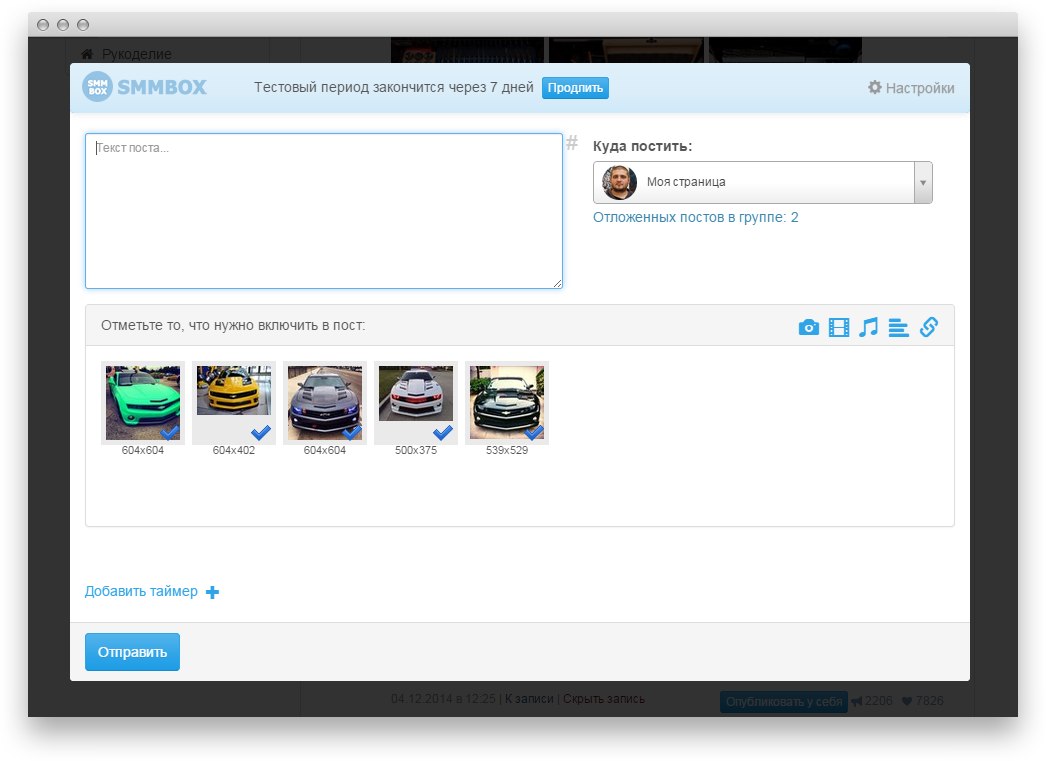
Task: Toggle checkmark on white 500x375 car photo
Action: (x=442, y=432)
